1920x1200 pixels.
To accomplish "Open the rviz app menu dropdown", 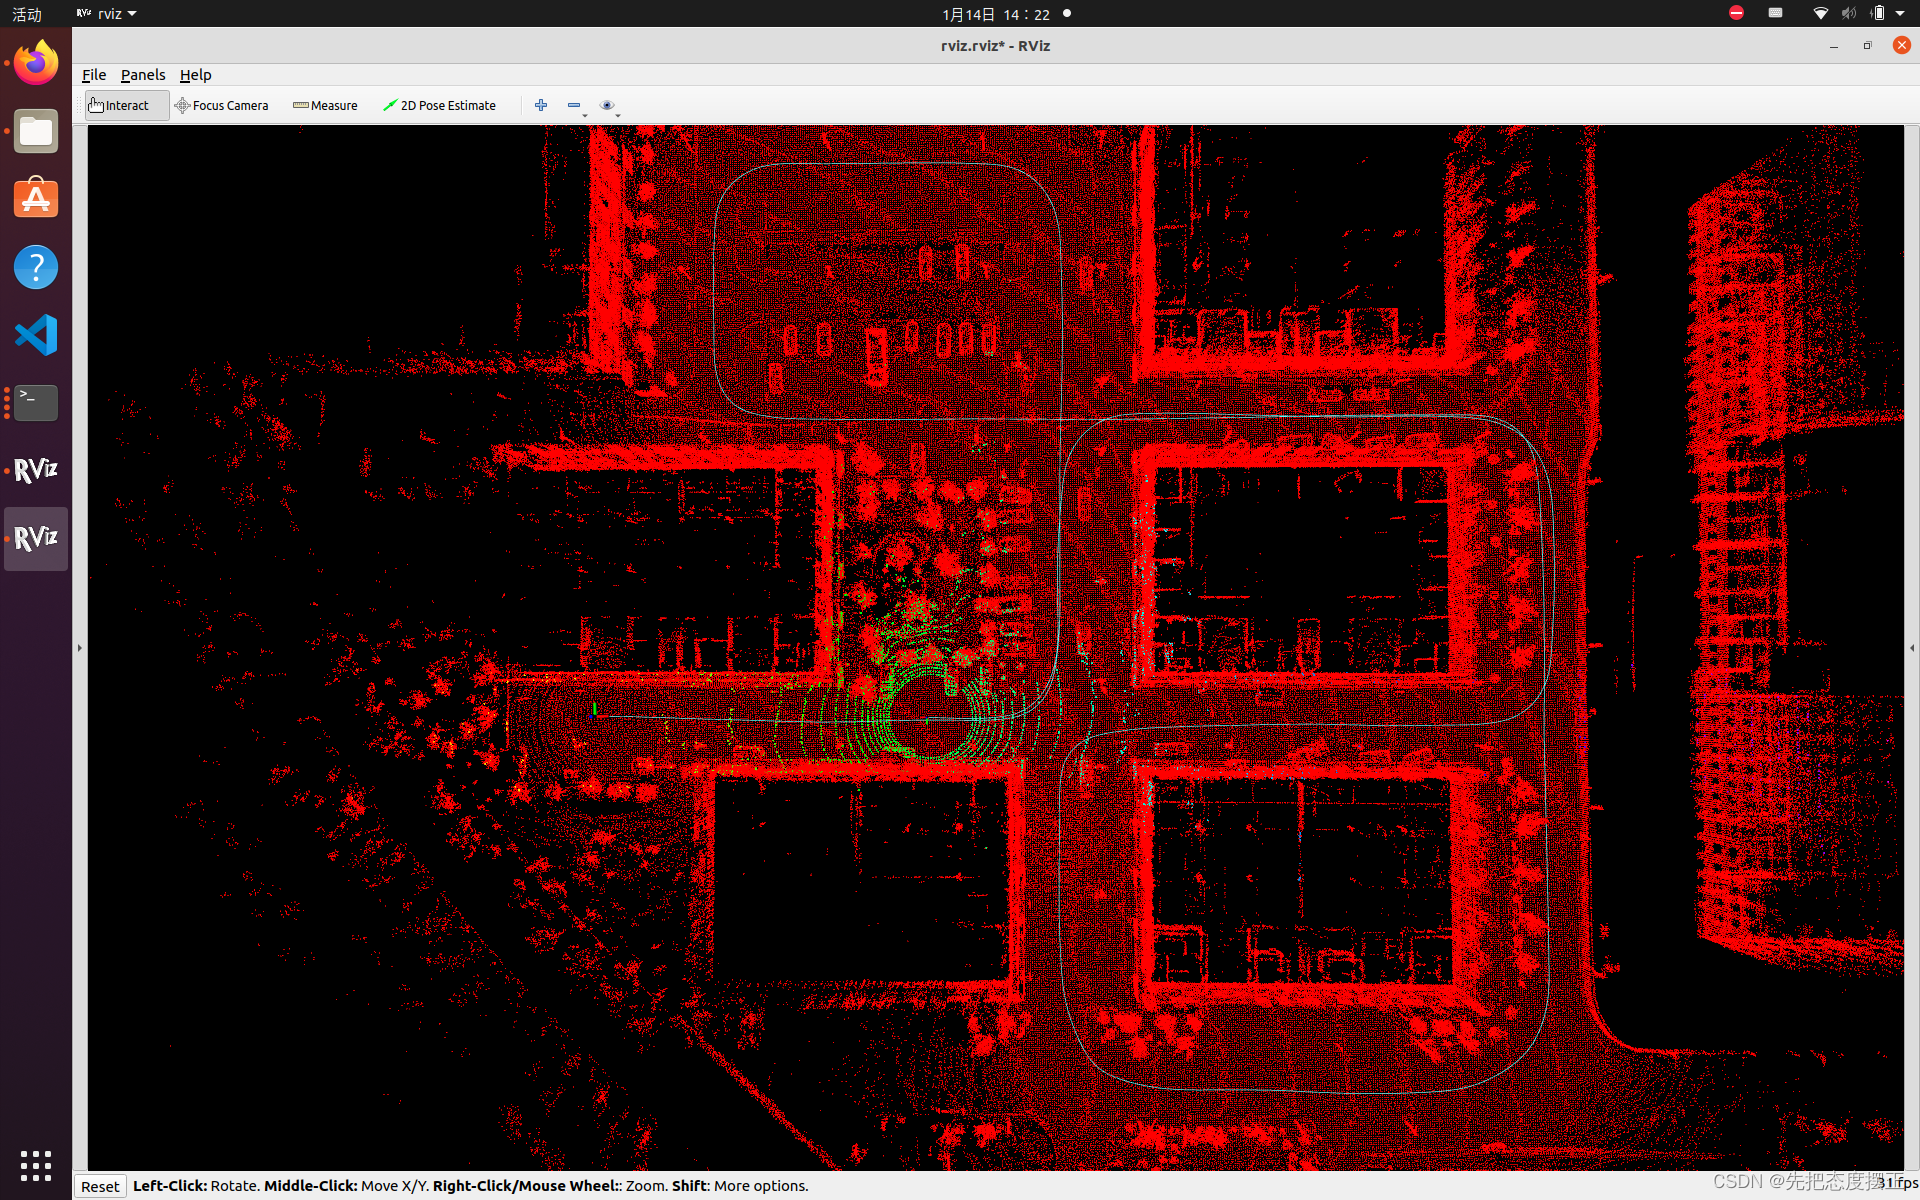I will [x=108, y=14].
